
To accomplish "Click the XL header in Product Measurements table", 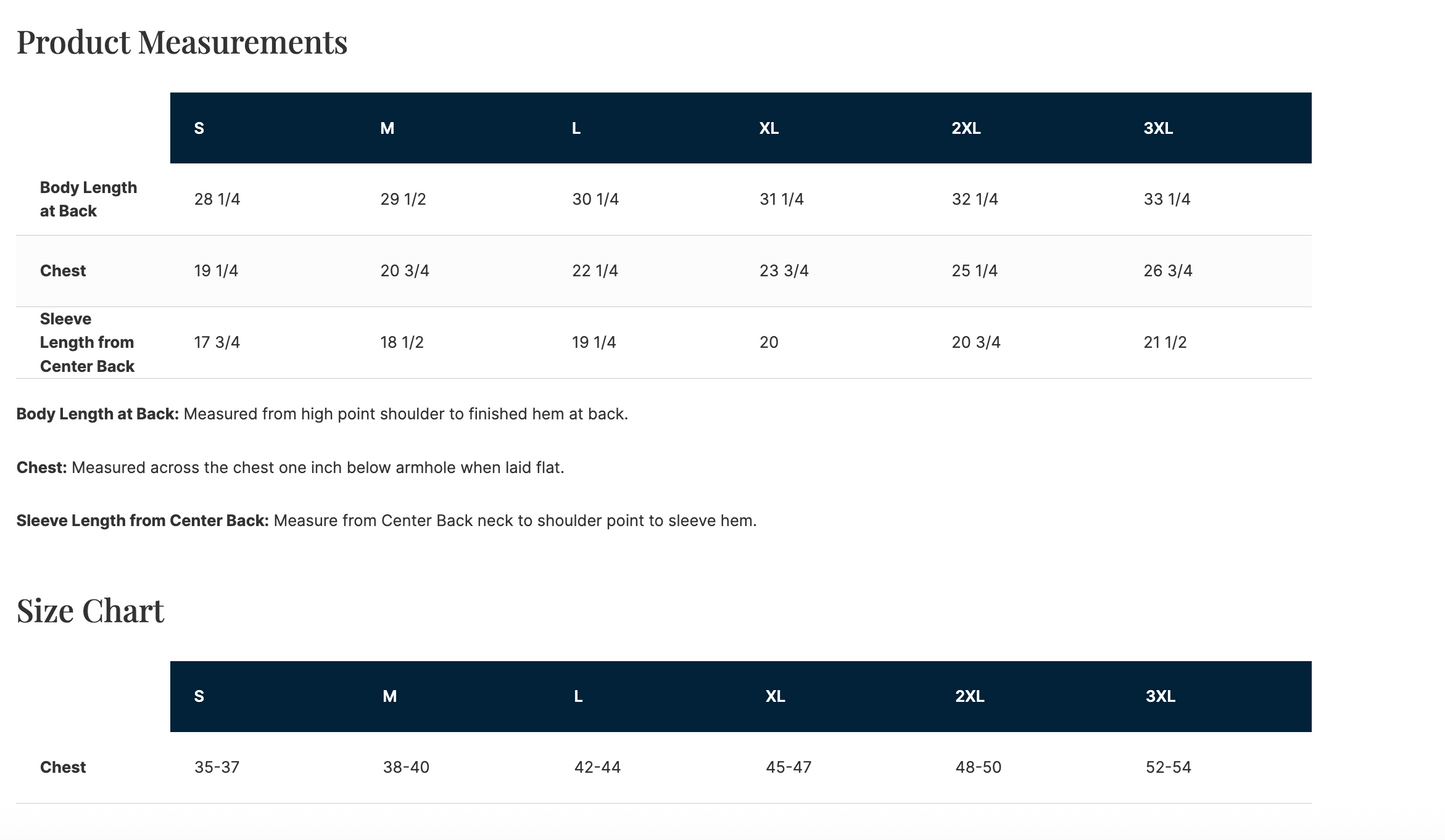I will pyautogui.click(x=769, y=128).
